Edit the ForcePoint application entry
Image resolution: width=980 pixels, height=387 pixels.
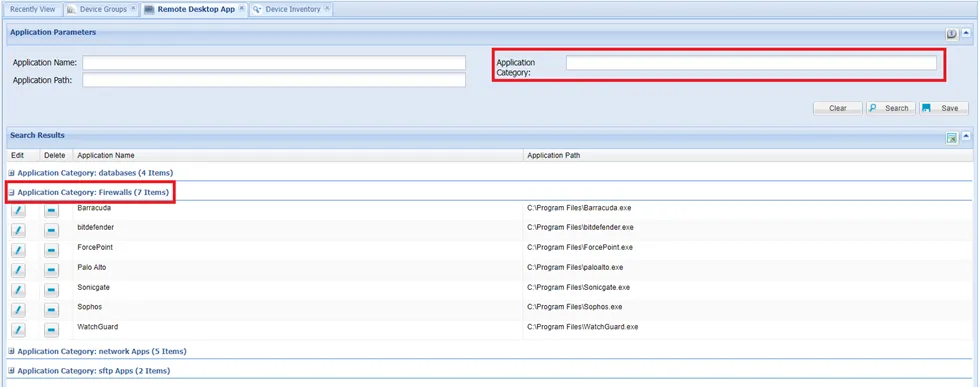[x=18, y=251]
